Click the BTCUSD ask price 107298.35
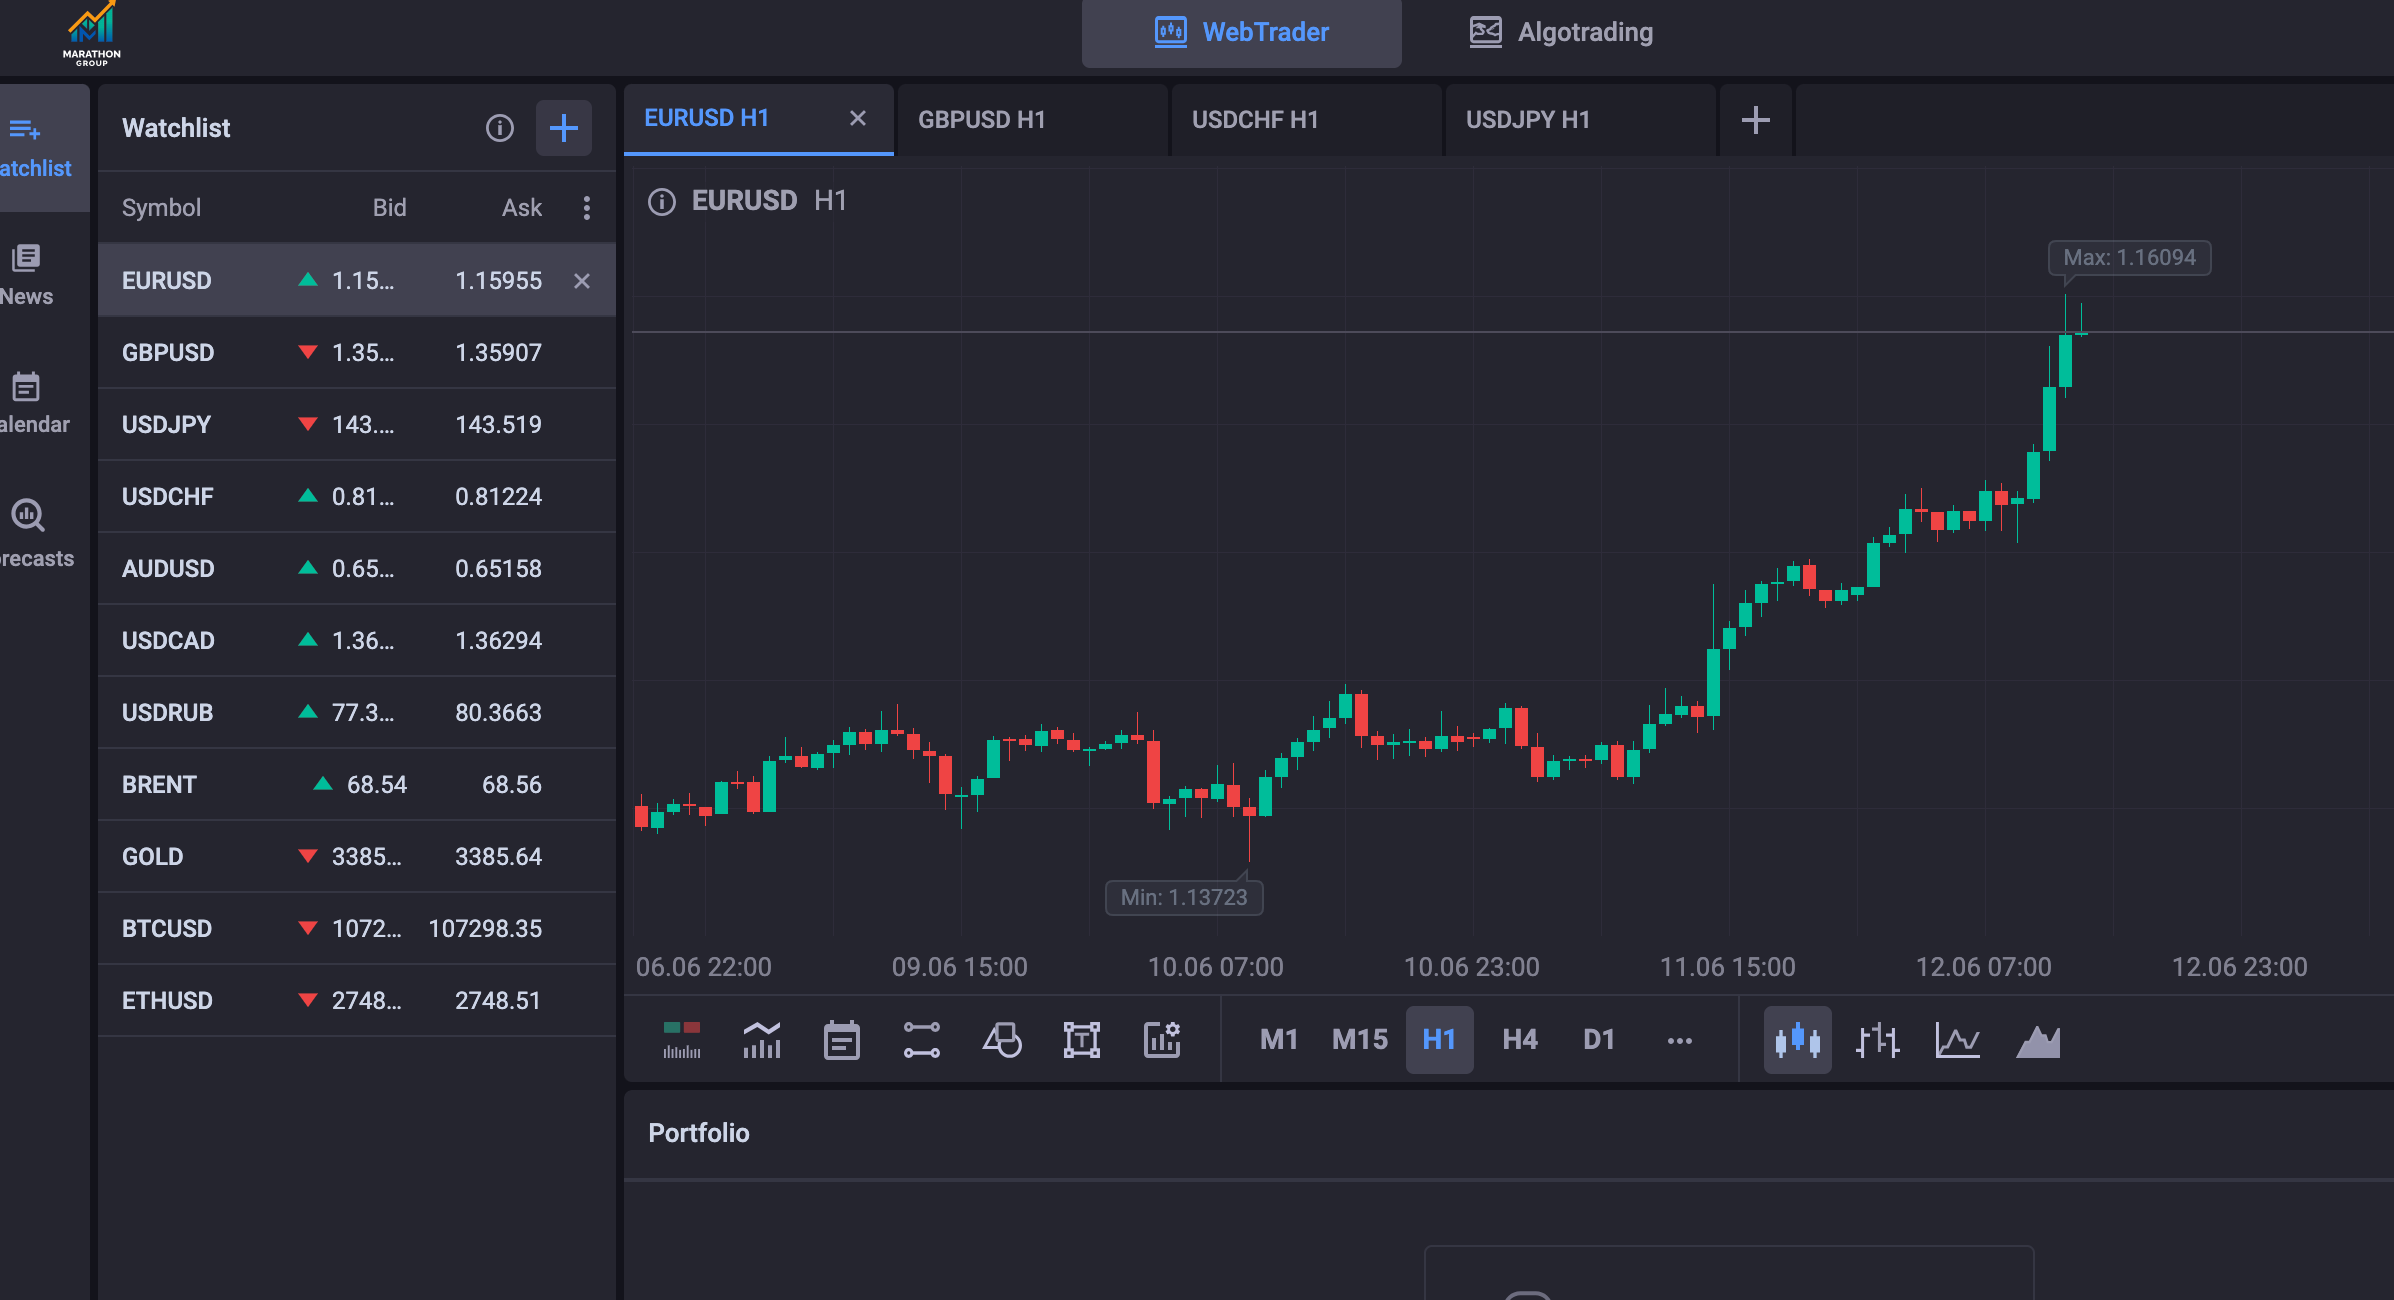Viewport: 2394px width, 1300px height. click(485, 929)
